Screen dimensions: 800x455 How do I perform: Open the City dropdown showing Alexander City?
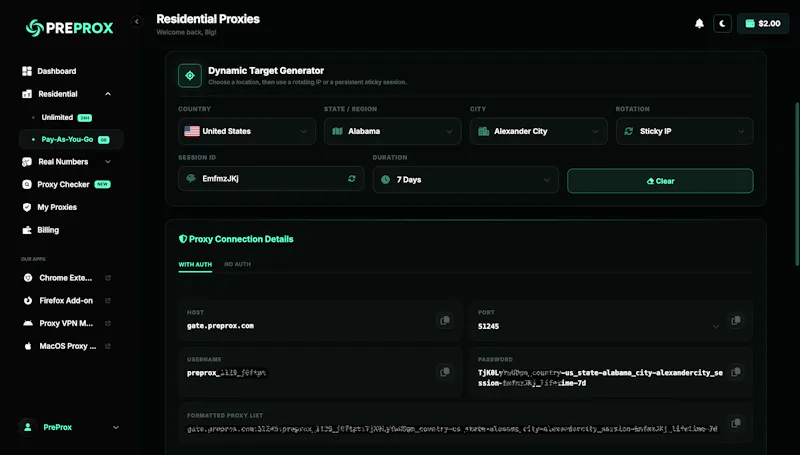point(539,131)
